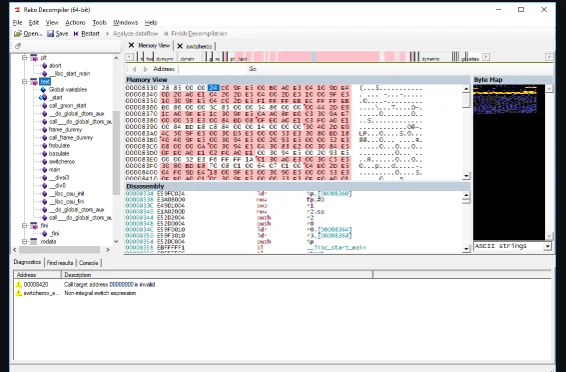Click Finish Decompilation in the toolbar
Image resolution: width=566 pixels, height=372 pixels.
coord(195,34)
